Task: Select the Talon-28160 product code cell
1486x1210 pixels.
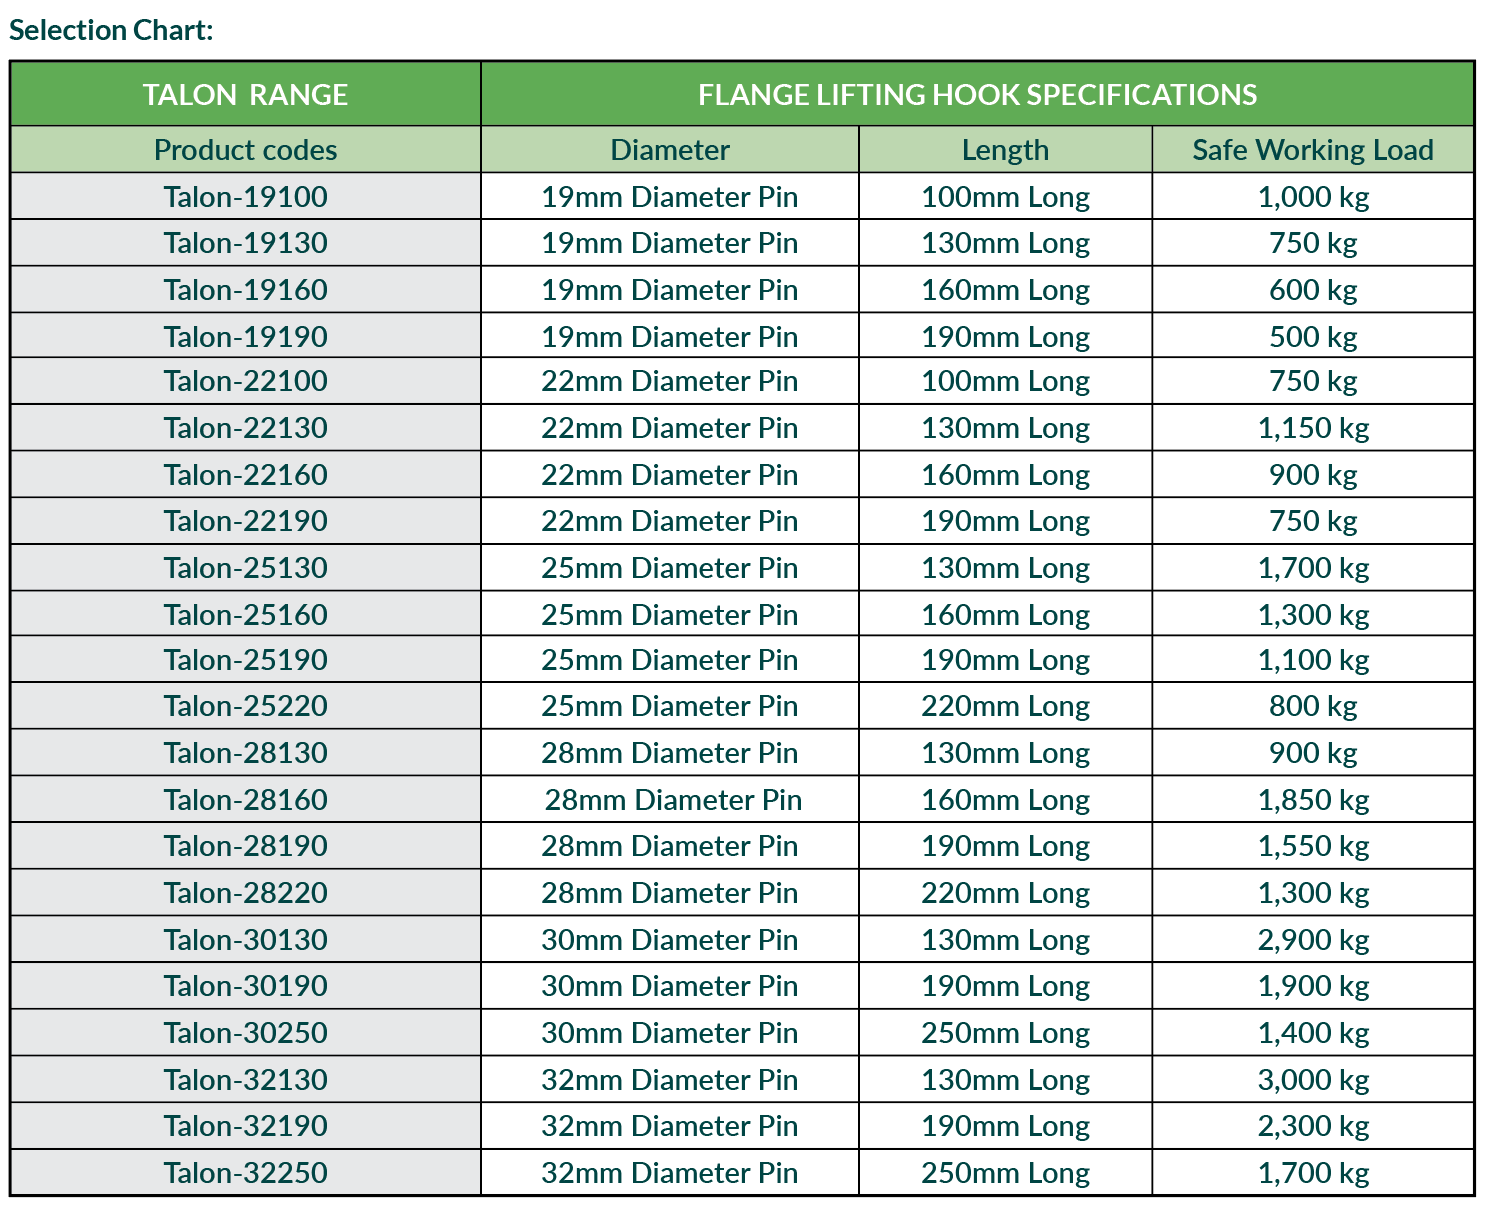Action: tap(245, 800)
